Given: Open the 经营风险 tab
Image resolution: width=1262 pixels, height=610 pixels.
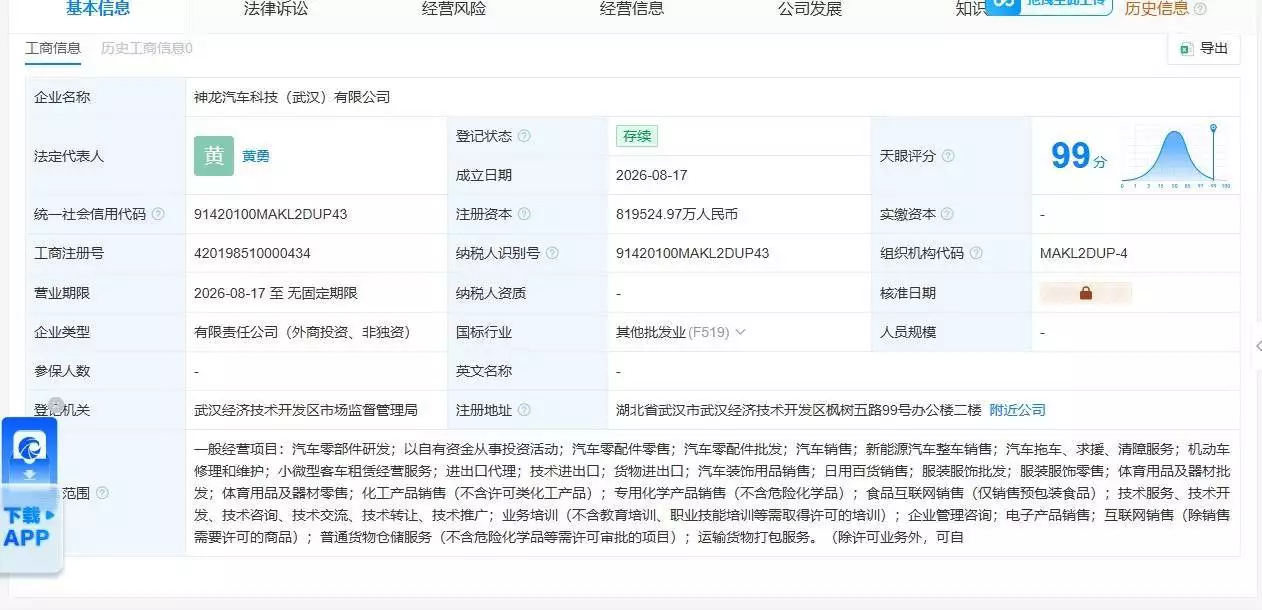Looking at the screenshot, I should click(454, 9).
